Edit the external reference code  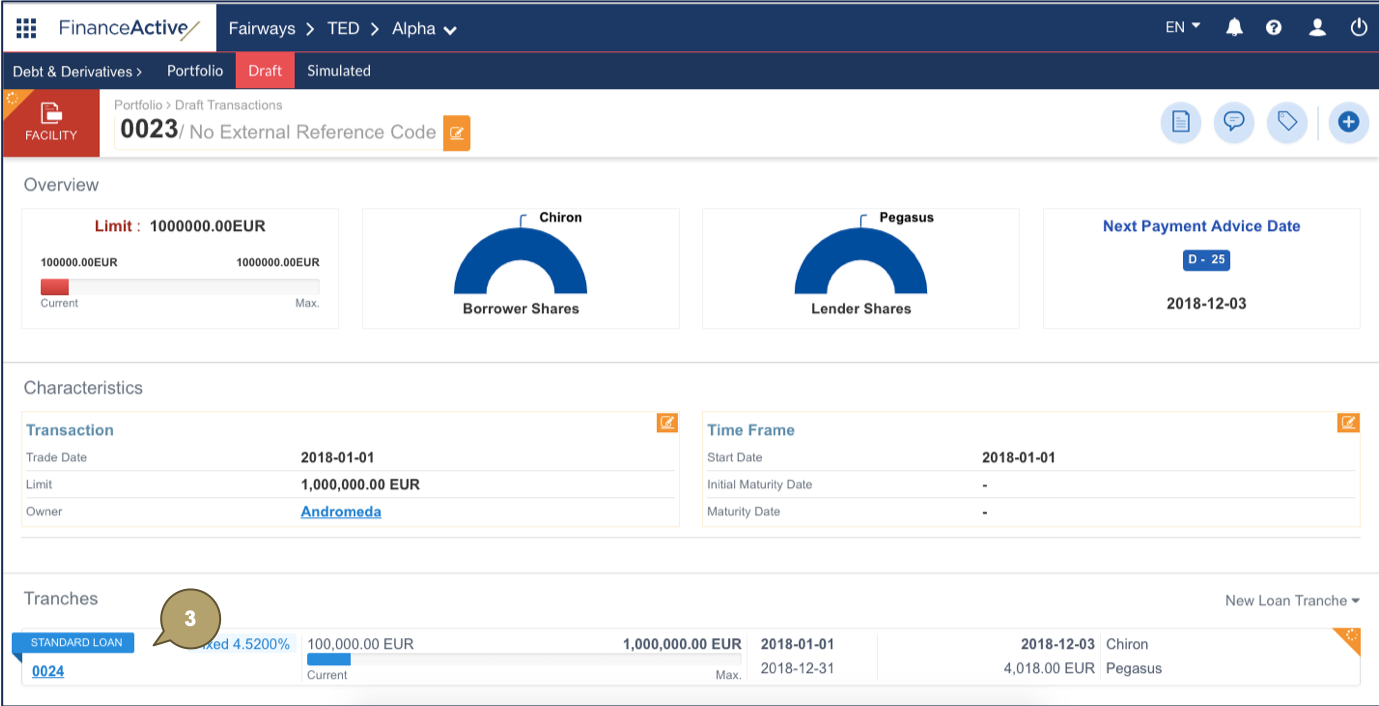click(x=456, y=133)
